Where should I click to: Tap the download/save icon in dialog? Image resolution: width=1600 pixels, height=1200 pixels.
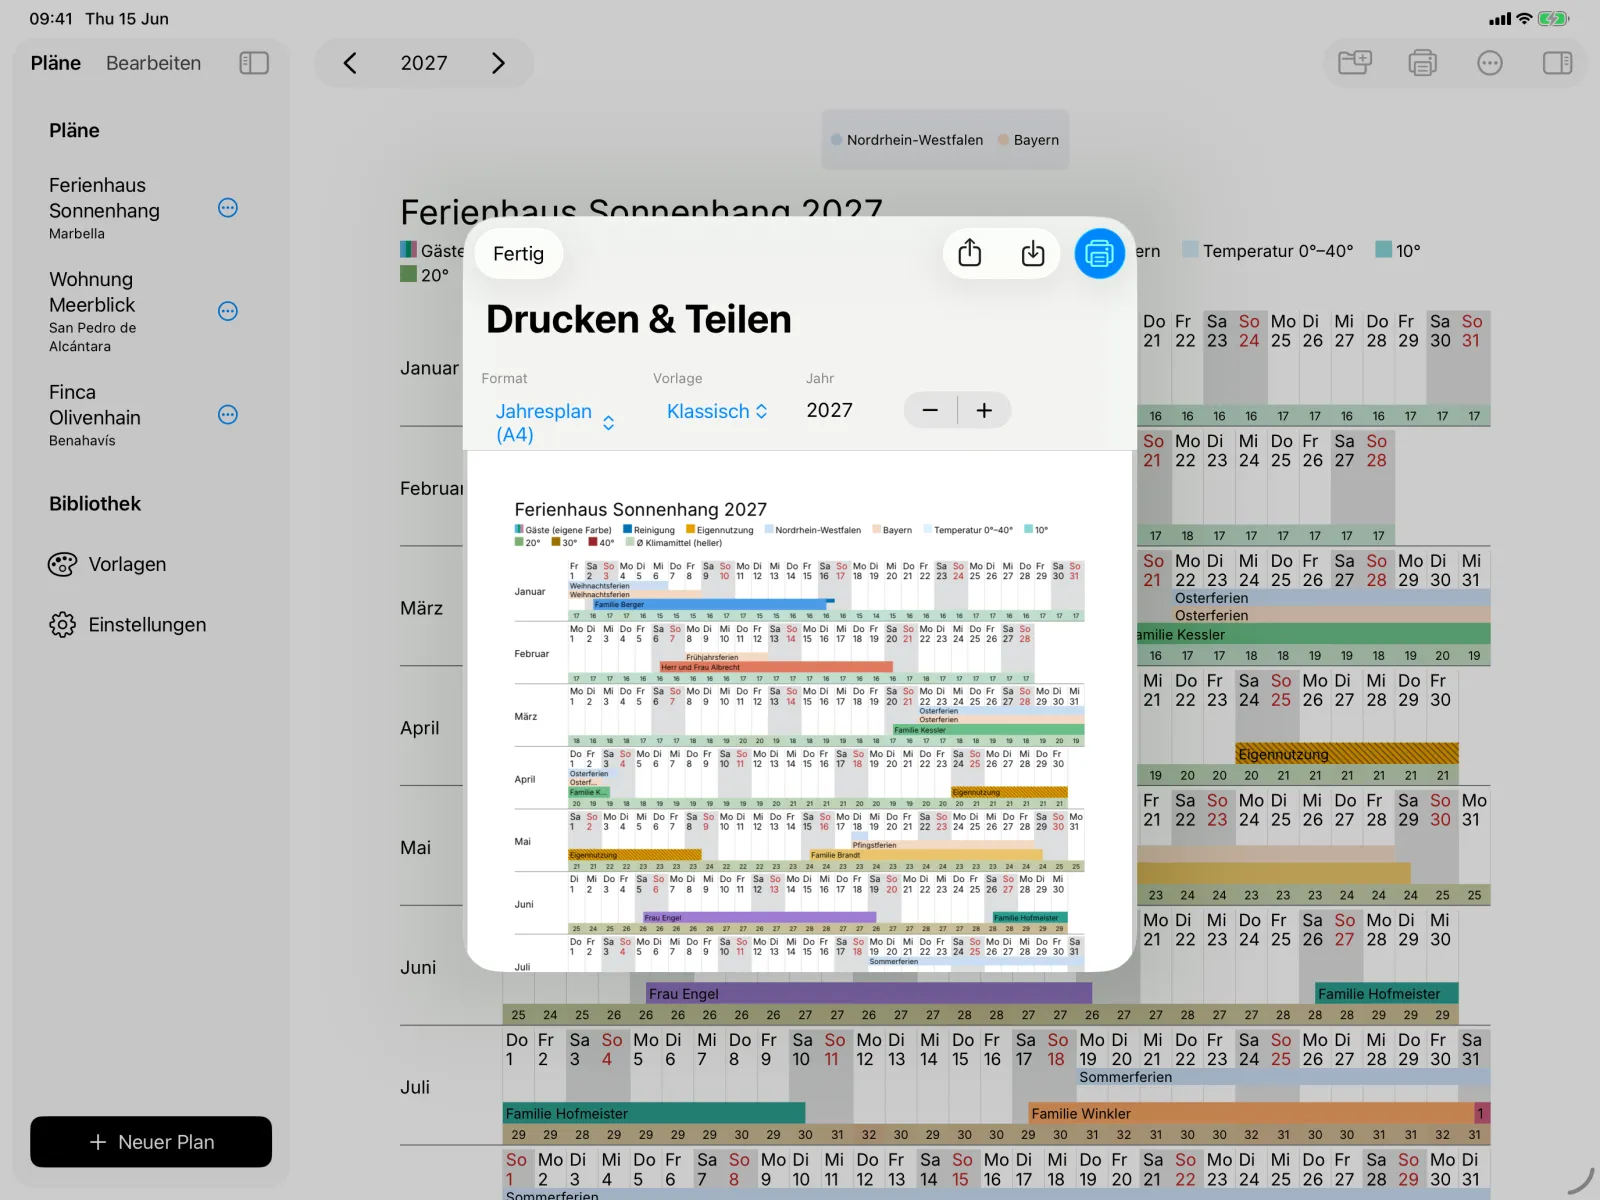1033,253
